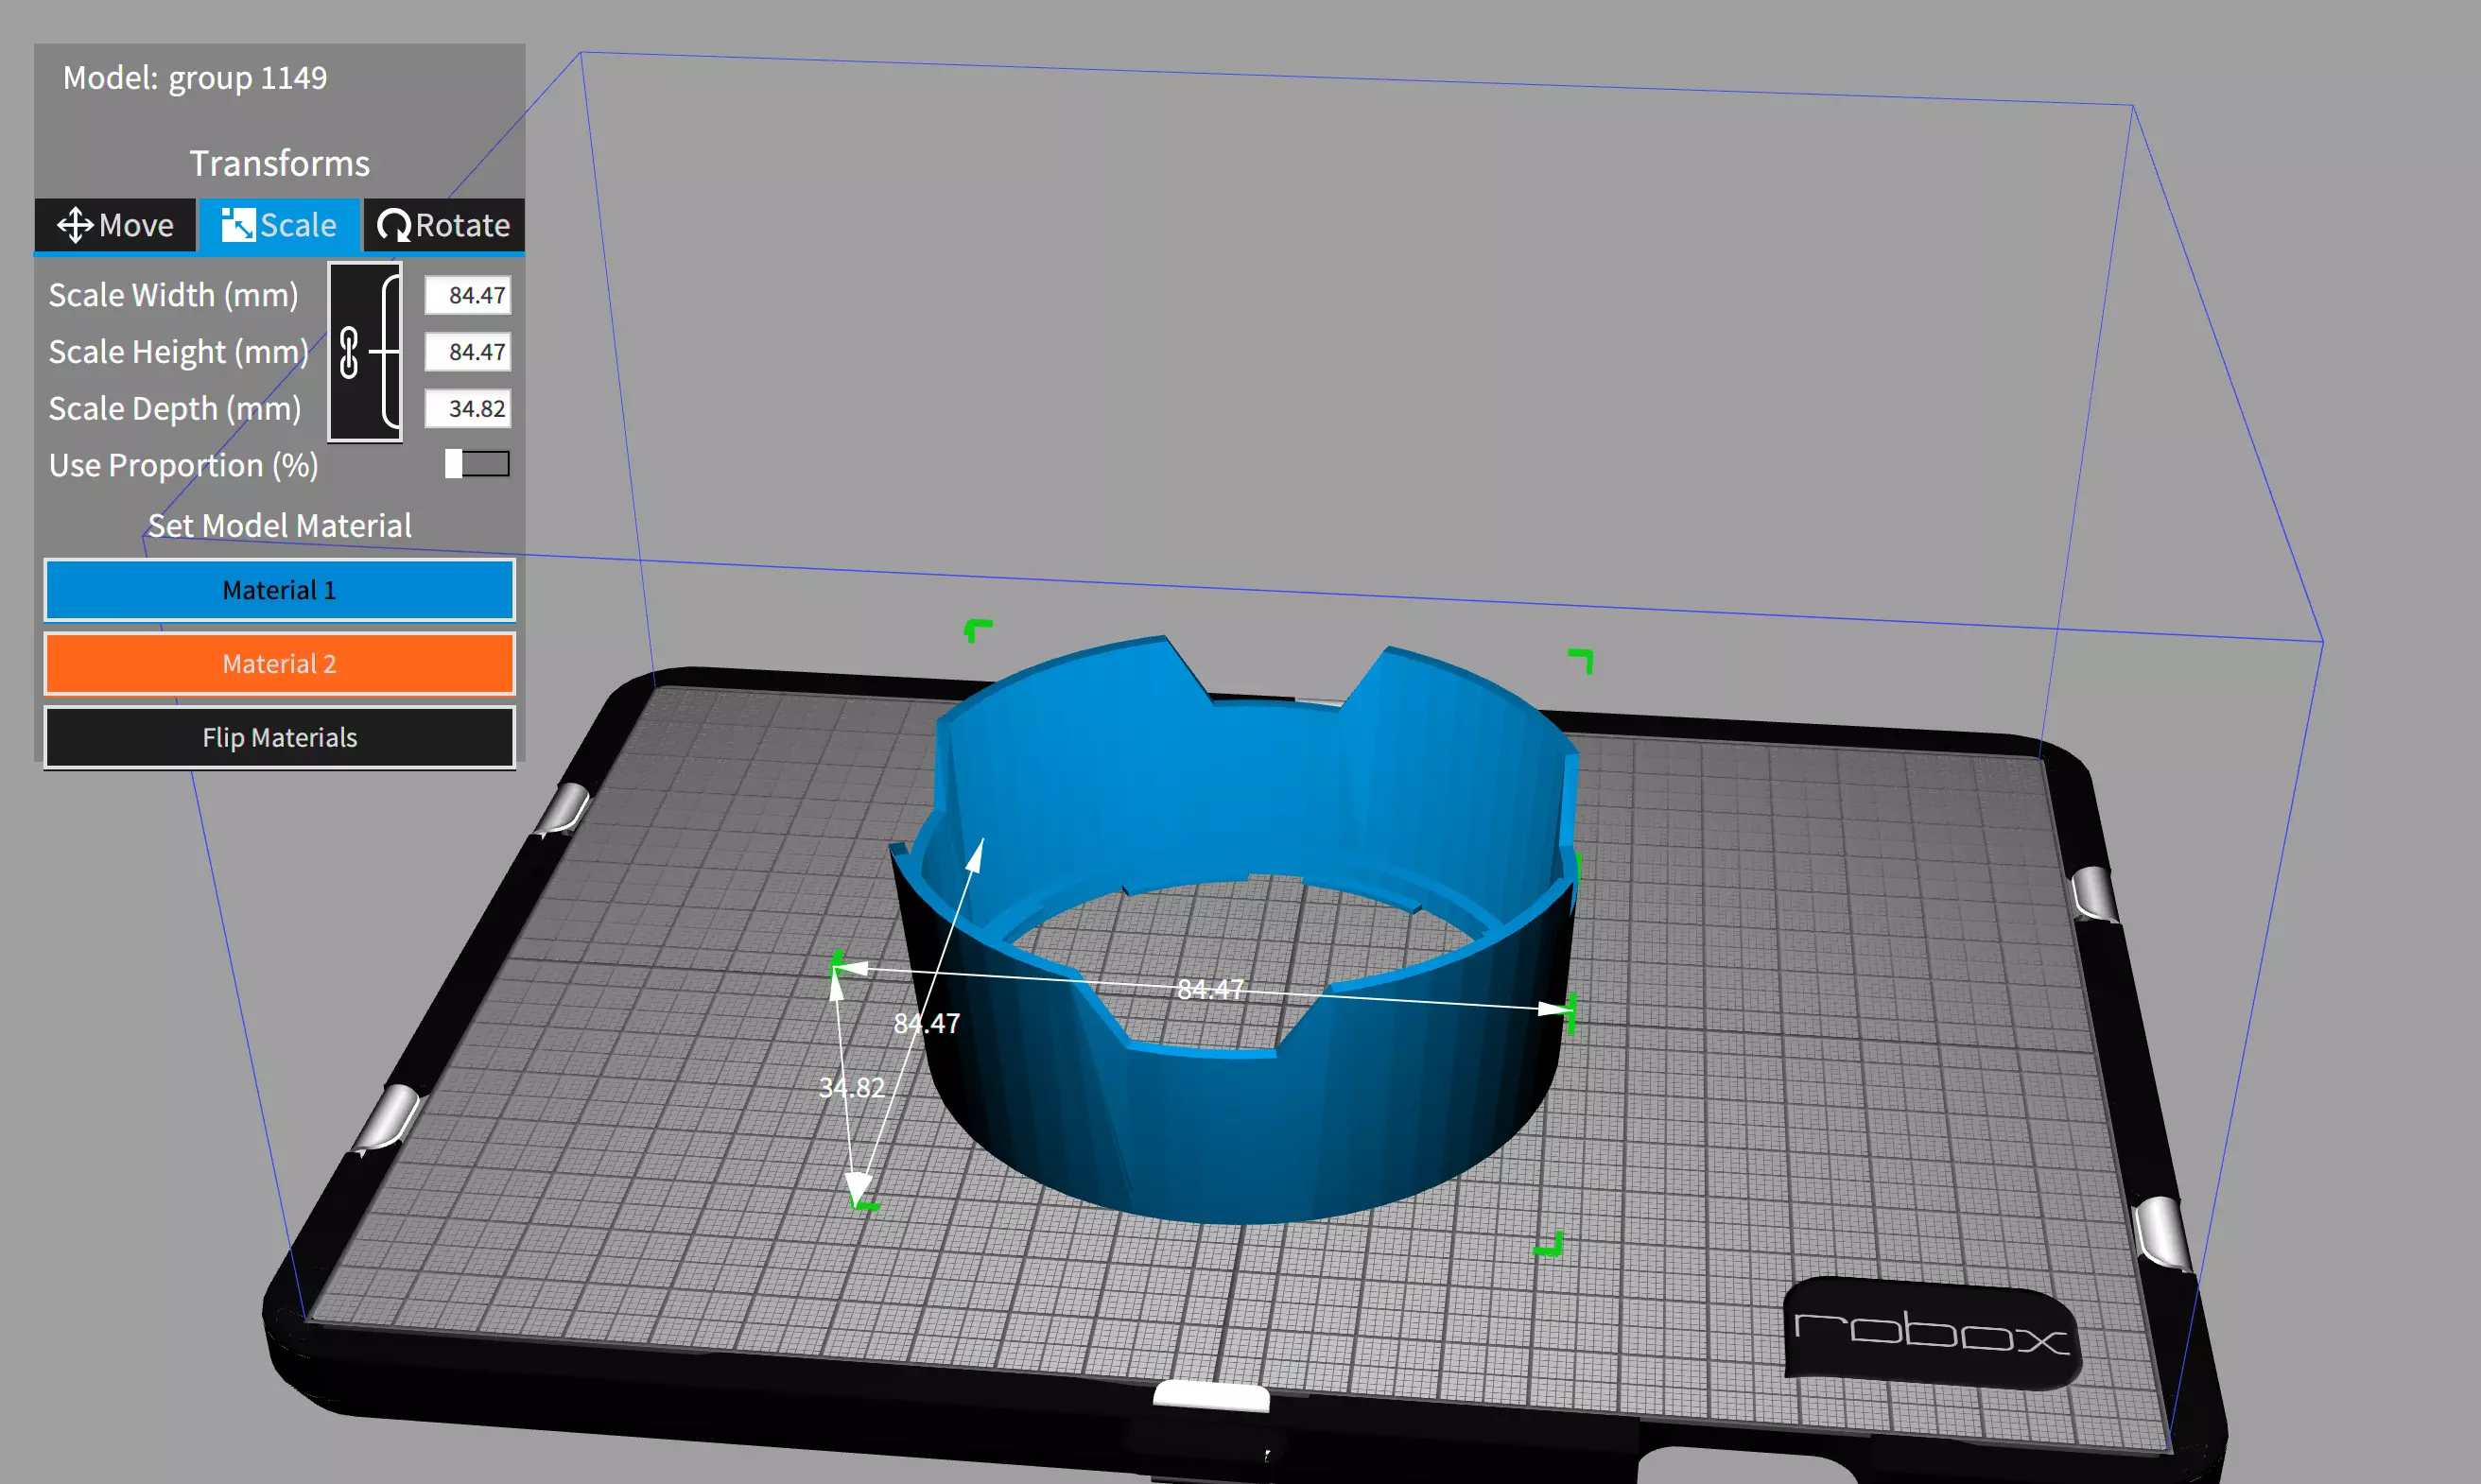Switch to the Rotate transform tab
The width and height of the screenshot is (2481, 1484).
coord(443,225)
